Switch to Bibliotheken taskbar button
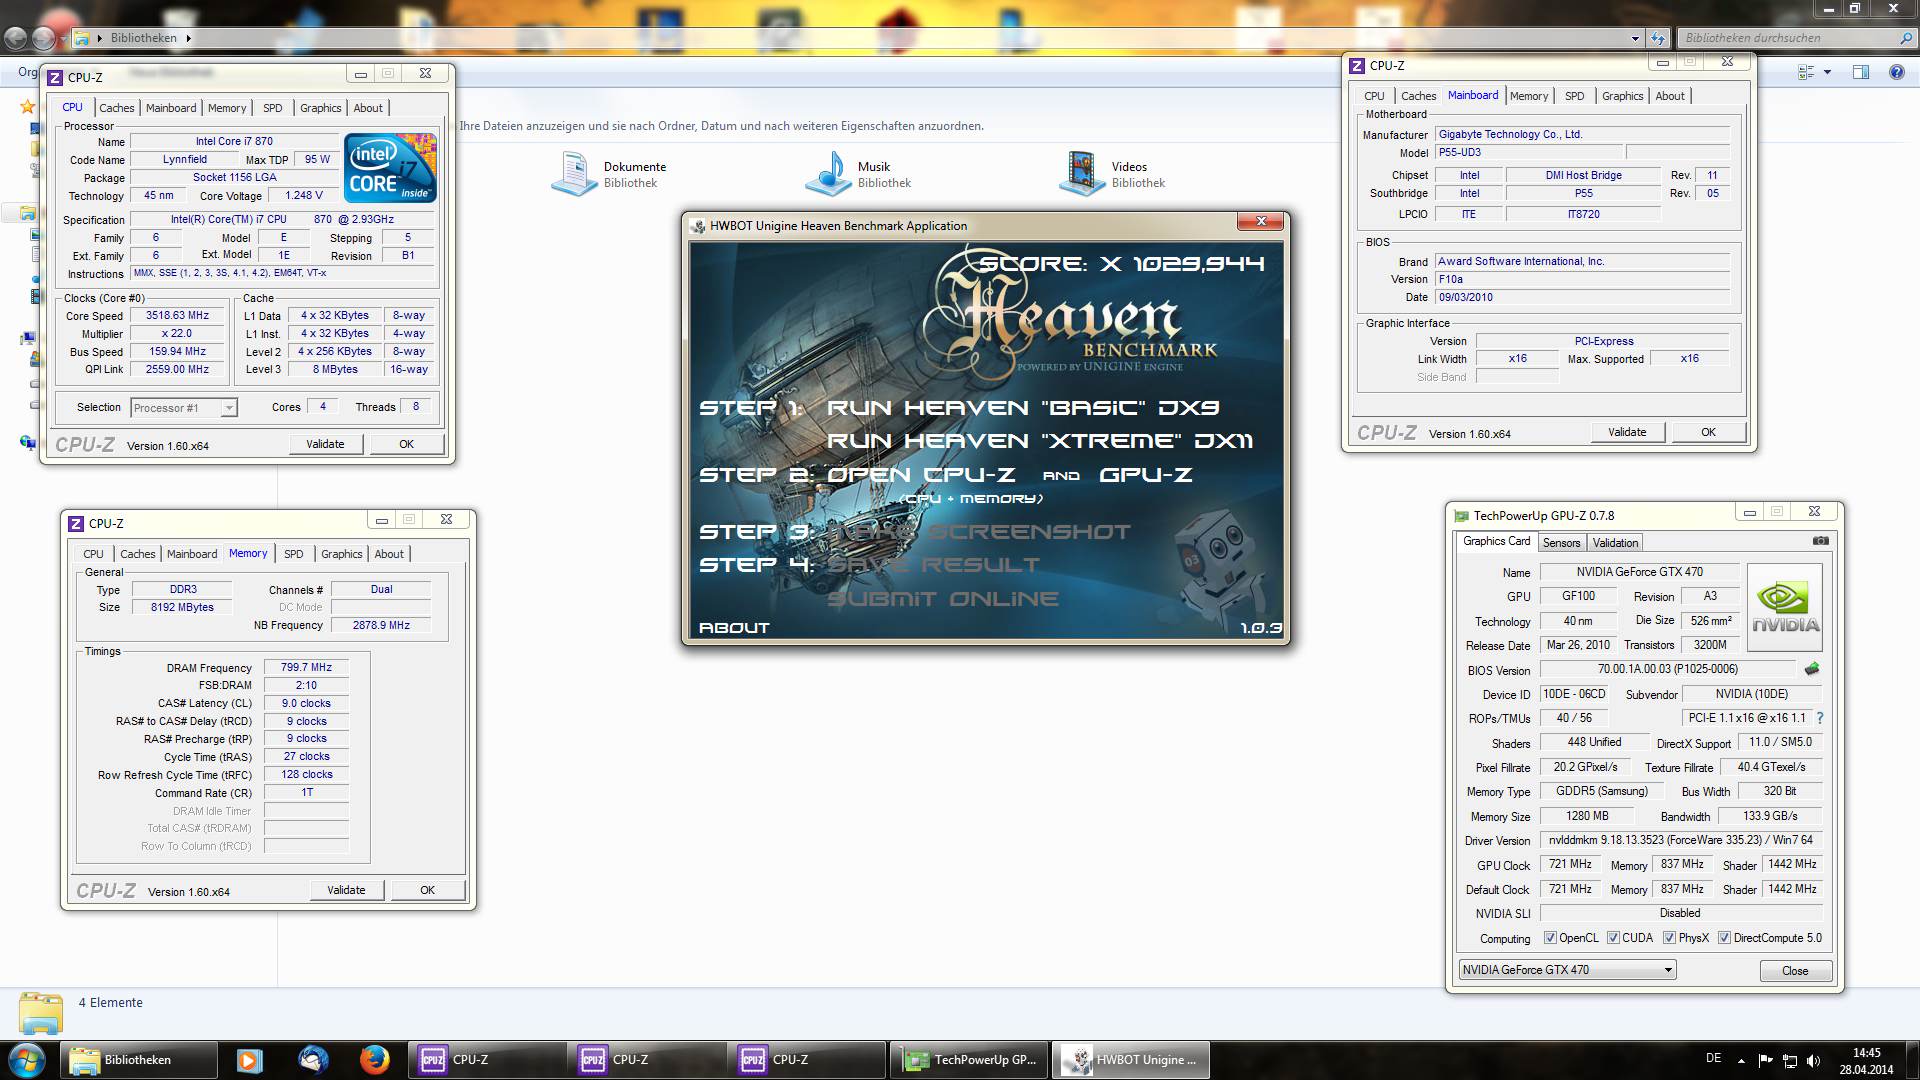The image size is (1920, 1080). 139,1059
